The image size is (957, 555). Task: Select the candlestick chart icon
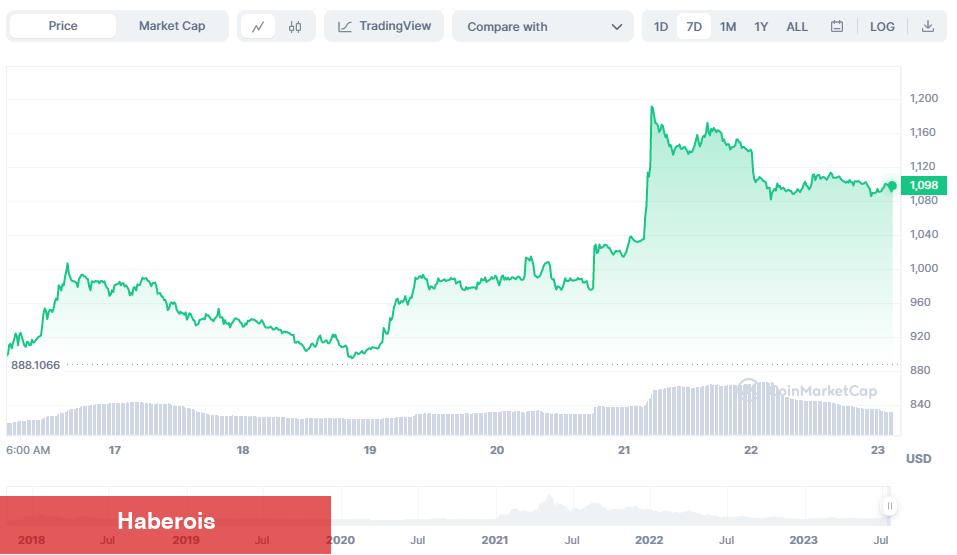(295, 26)
